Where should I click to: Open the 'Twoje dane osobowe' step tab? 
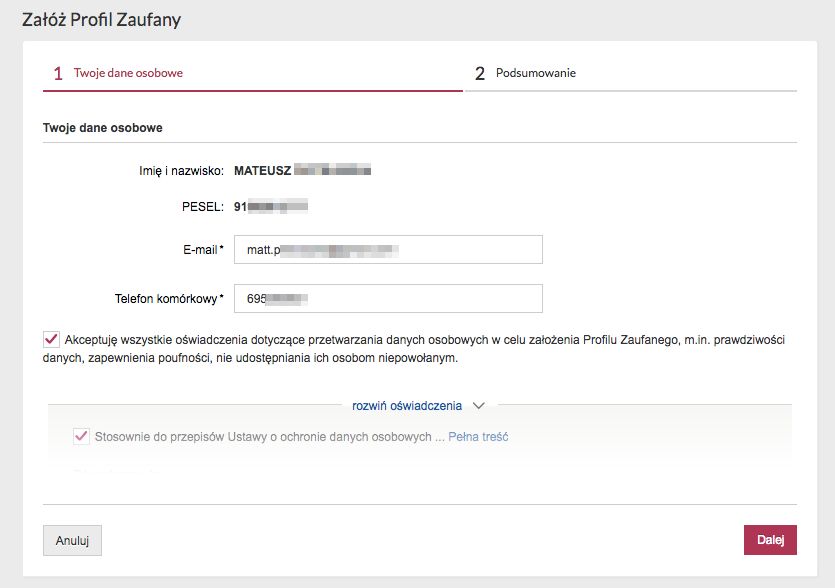128,73
